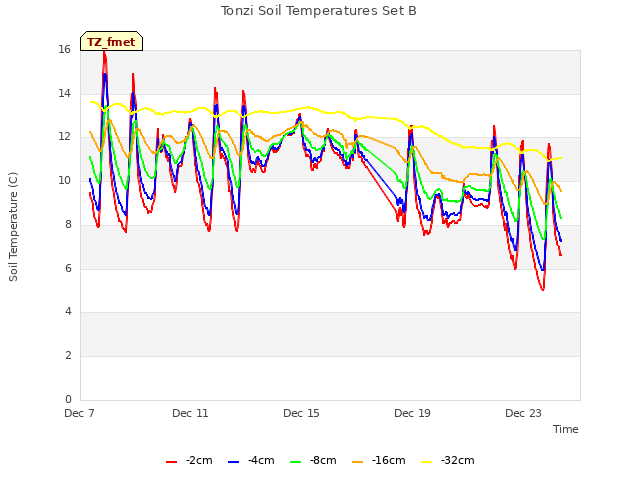Image resolution: width=640 pixels, height=480 pixels.
Task: Click the y-axis value 0
Action: point(68,399)
